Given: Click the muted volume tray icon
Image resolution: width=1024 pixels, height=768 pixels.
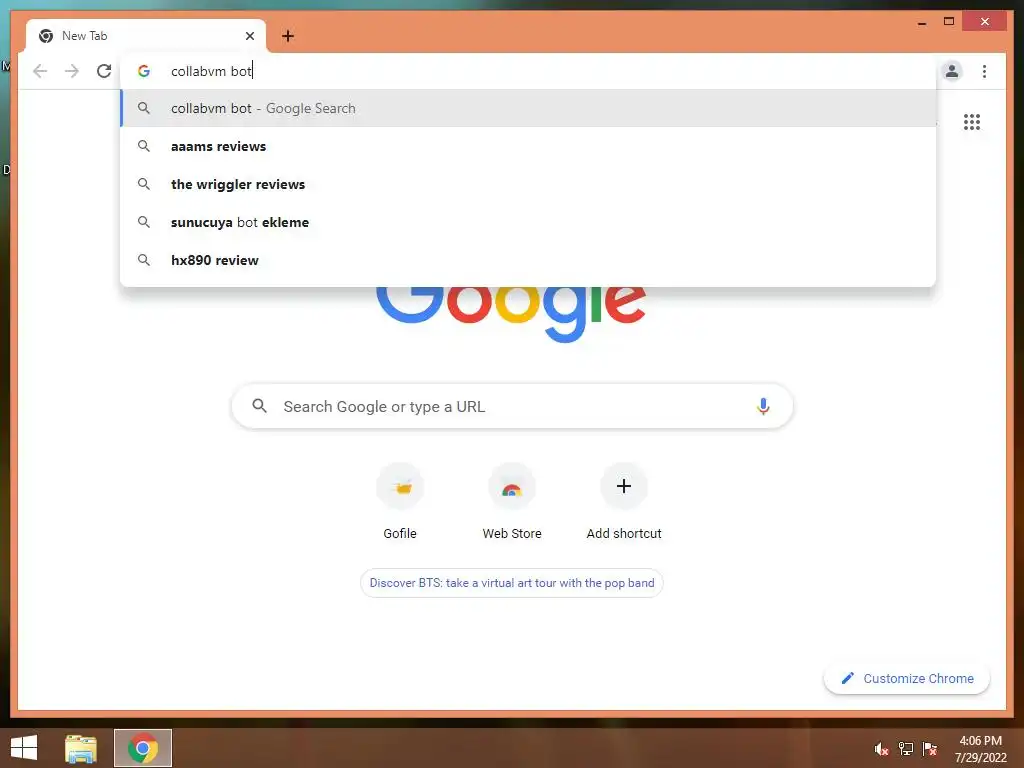Looking at the screenshot, I should [x=882, y=749].
